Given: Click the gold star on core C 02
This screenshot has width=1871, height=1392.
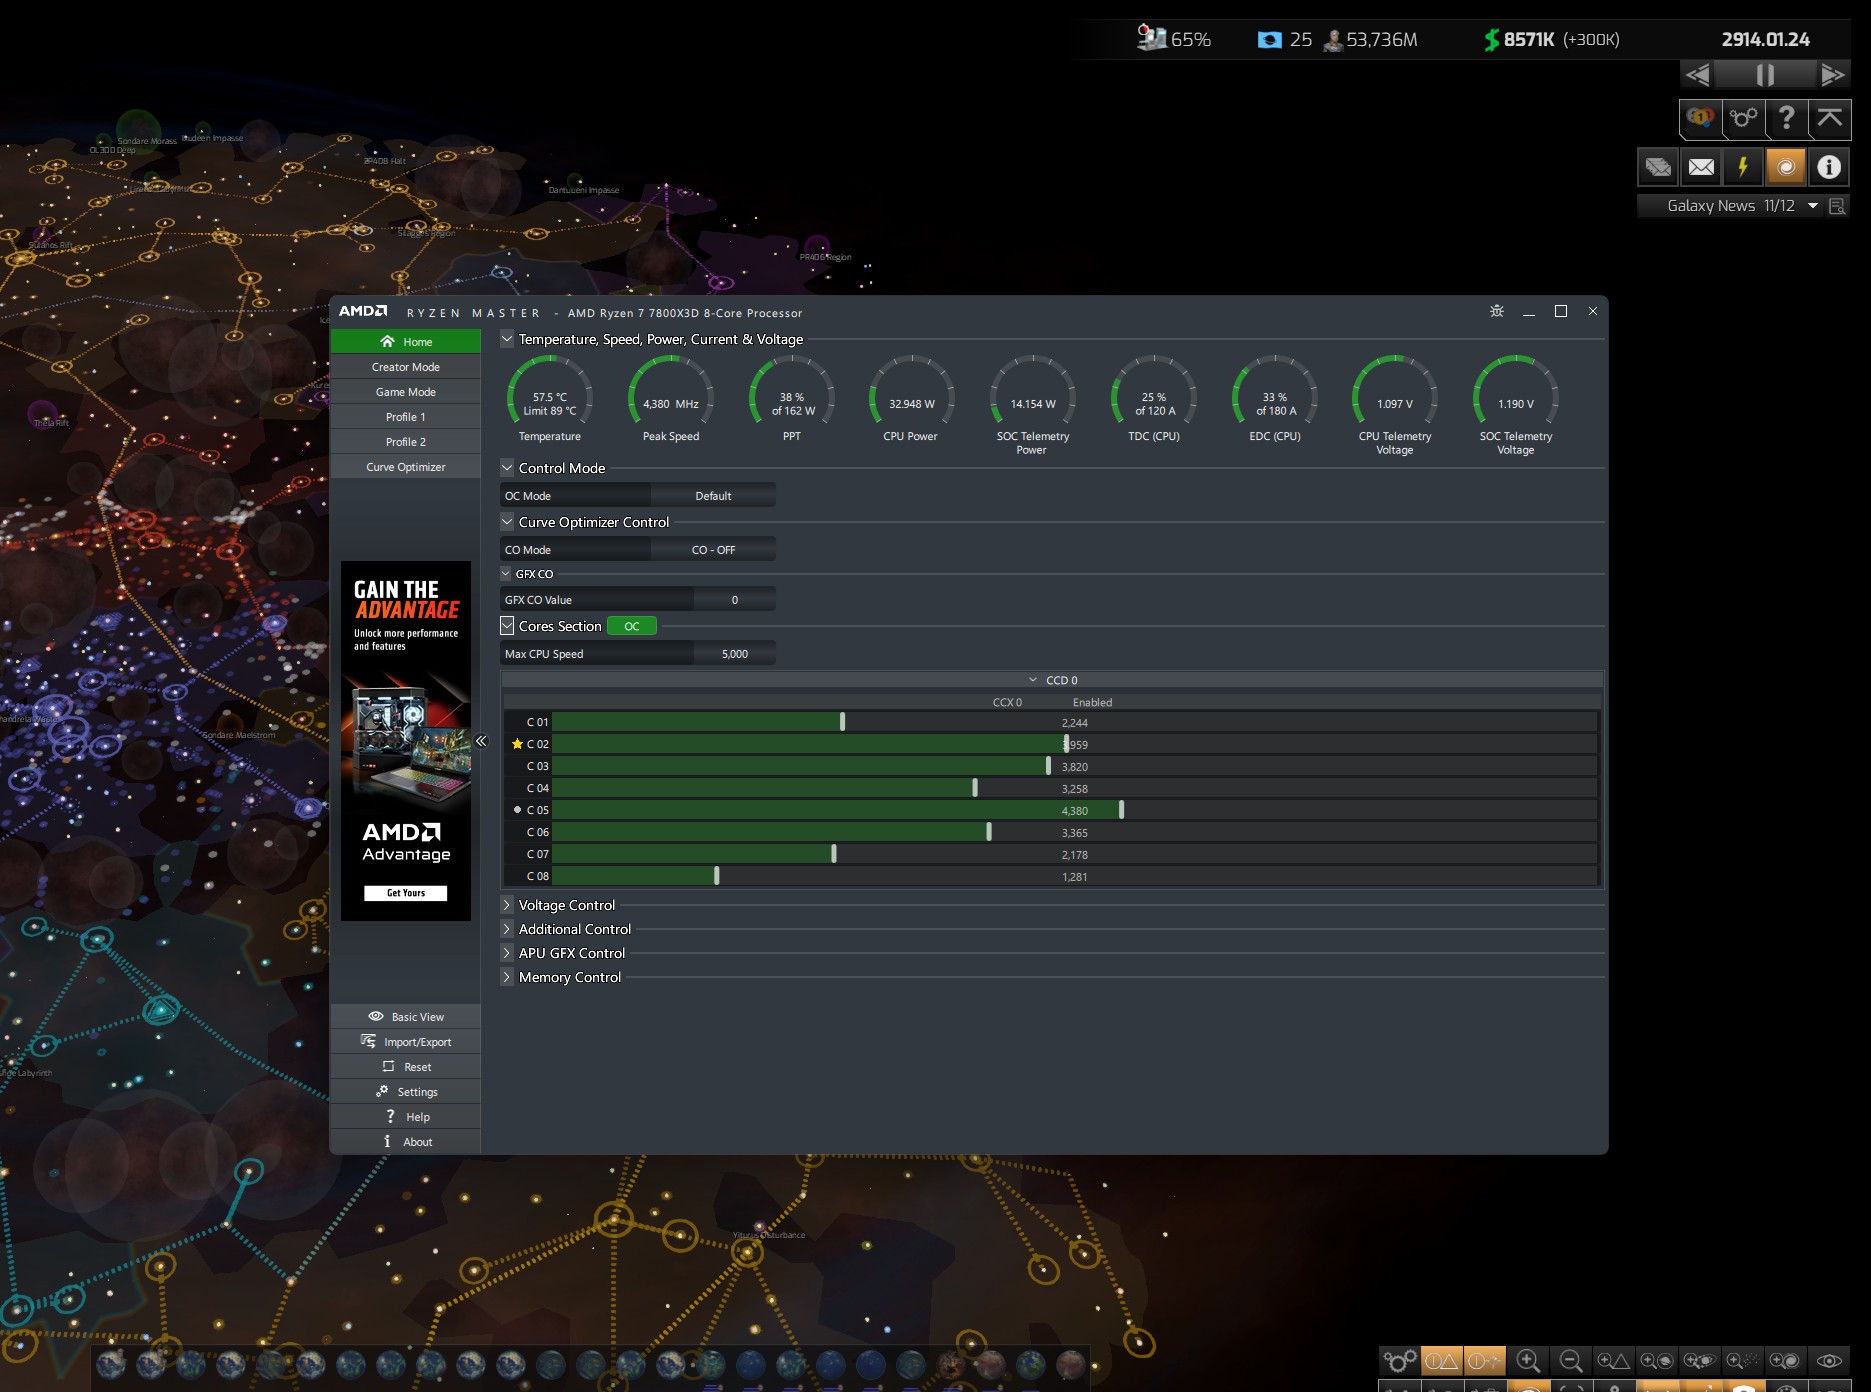Looking at the screenshot, I should 517,744.
